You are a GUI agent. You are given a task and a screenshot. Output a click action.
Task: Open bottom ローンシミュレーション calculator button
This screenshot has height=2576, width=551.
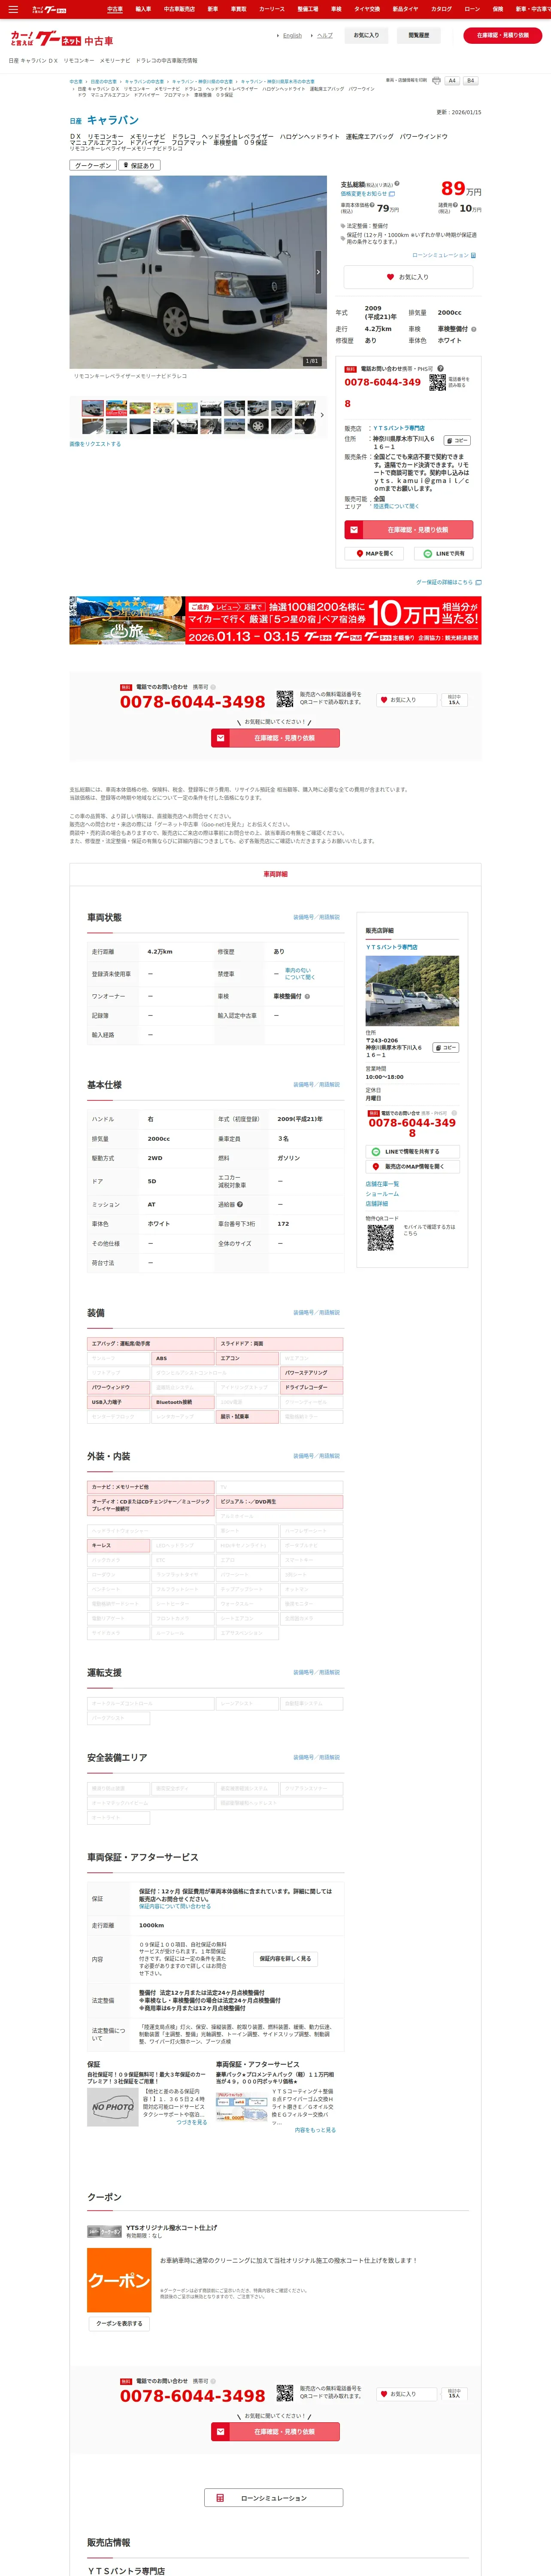274,2497
